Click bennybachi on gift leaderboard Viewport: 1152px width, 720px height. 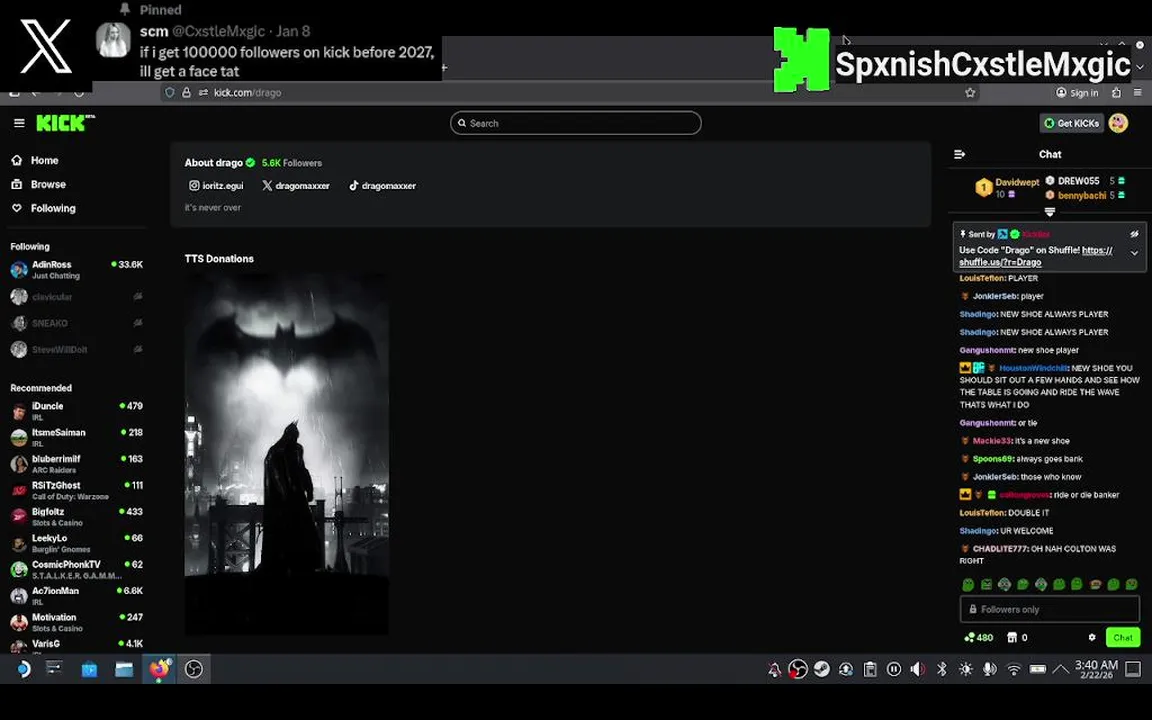click(x=1081, y=195)
